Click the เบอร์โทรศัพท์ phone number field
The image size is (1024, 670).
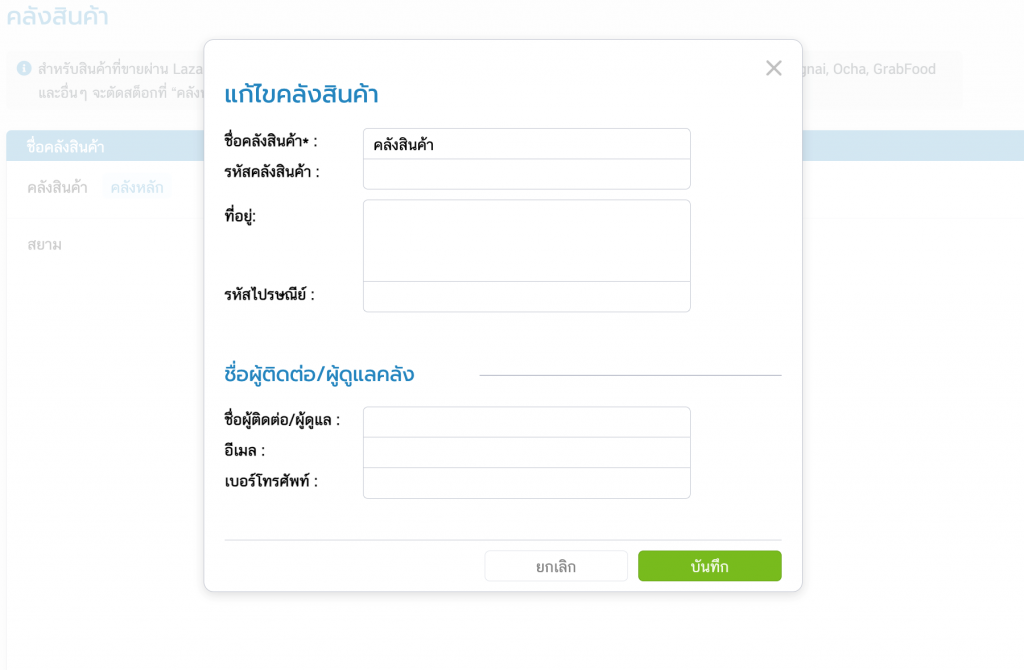click(526, 483)
